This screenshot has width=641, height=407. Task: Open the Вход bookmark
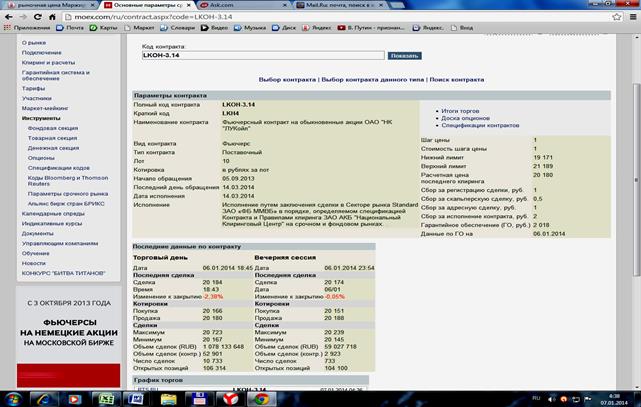[462, 28]
